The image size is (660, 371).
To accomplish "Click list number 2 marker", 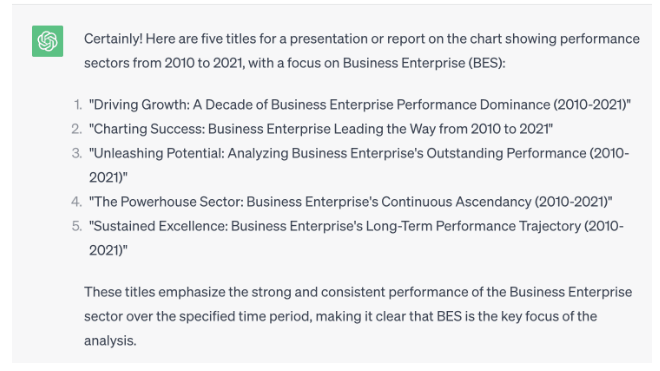I will tap(77, 129).
